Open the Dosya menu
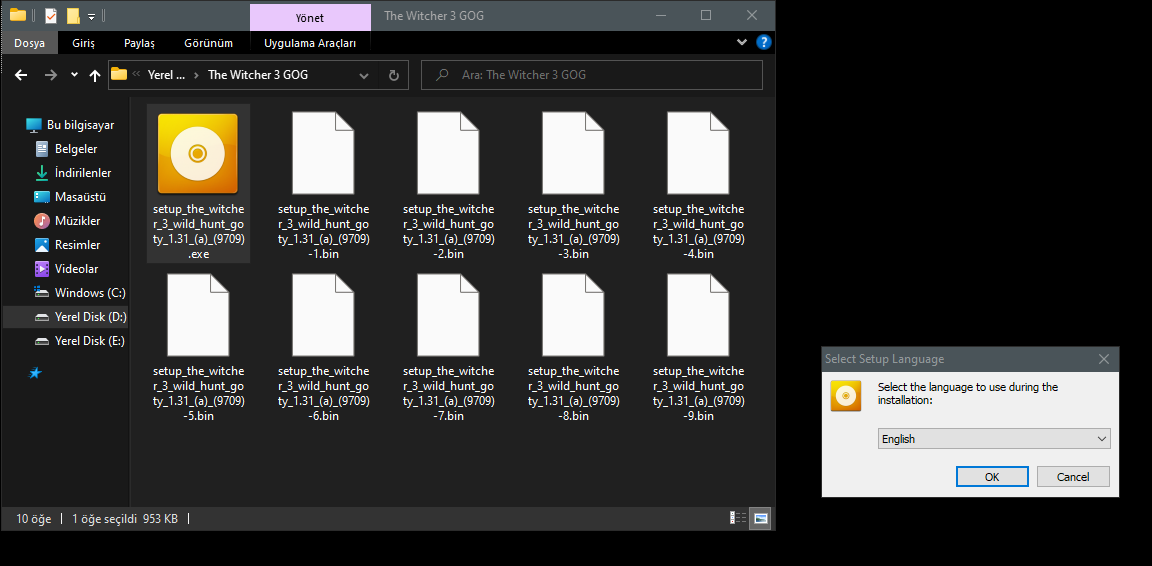 pos(29,43)
